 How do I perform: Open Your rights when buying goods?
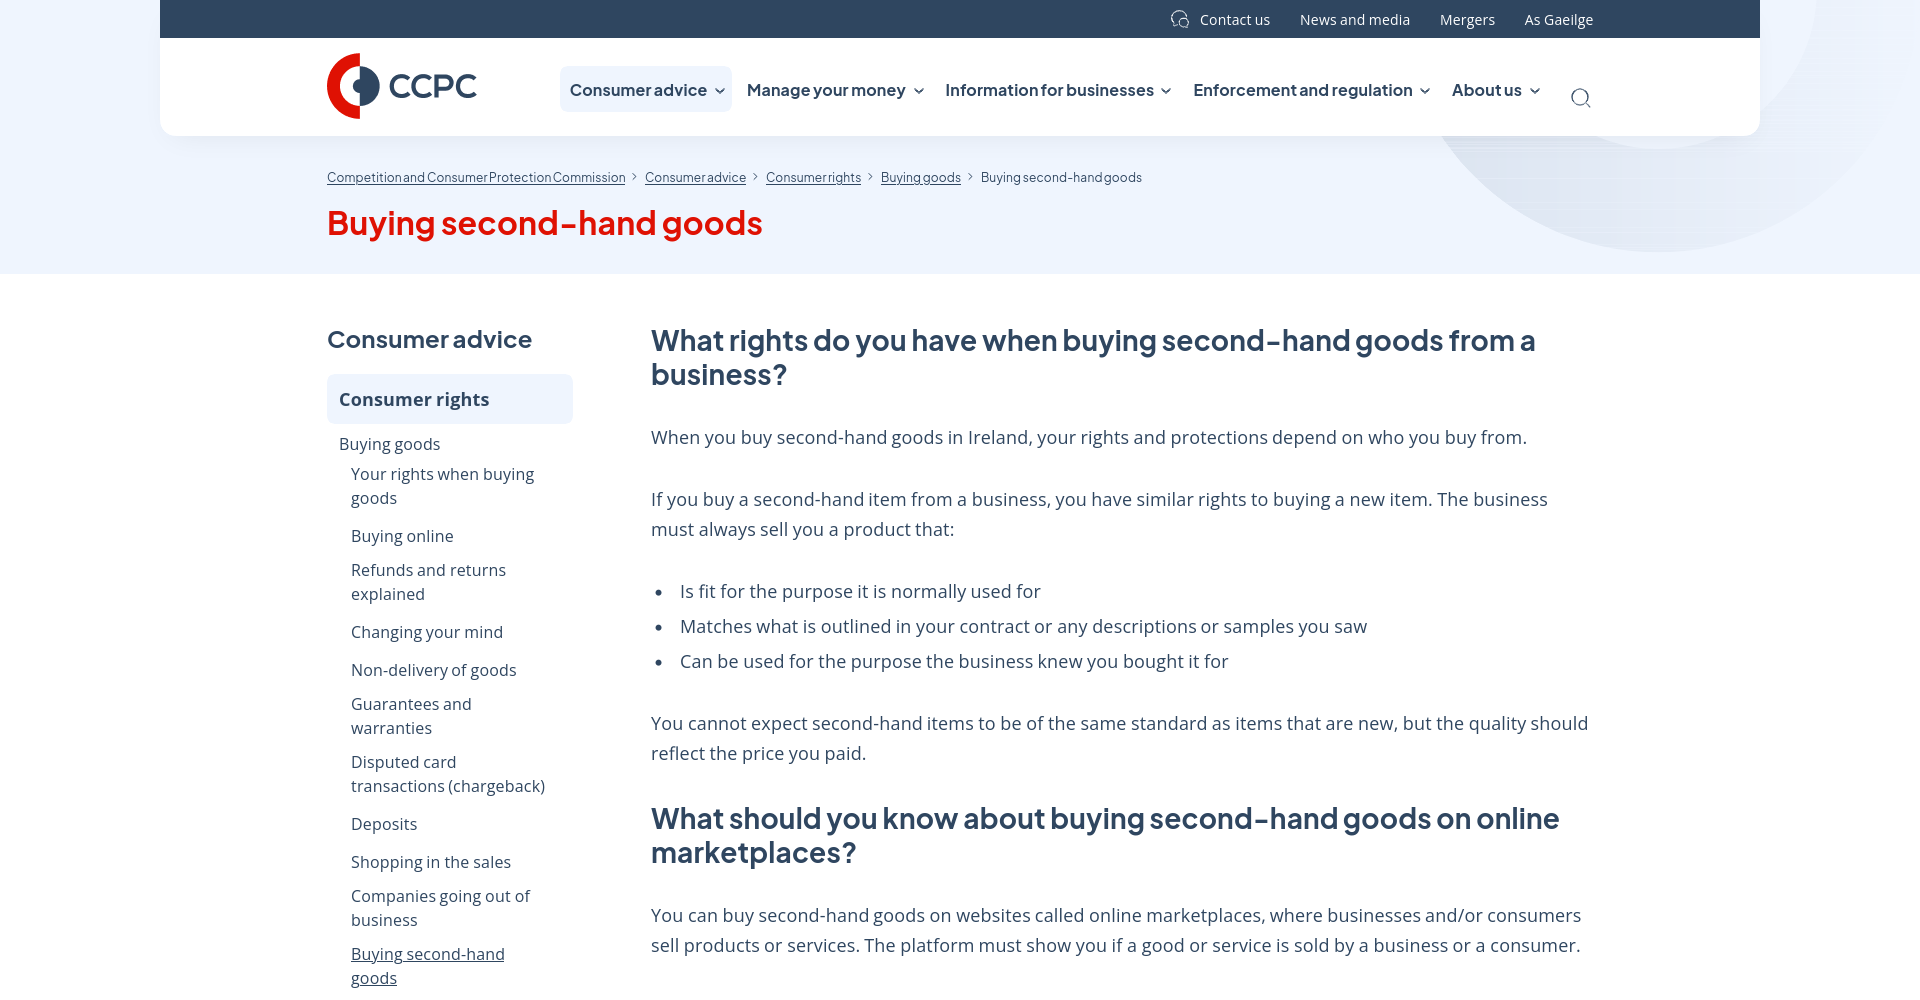pos(442,486)
